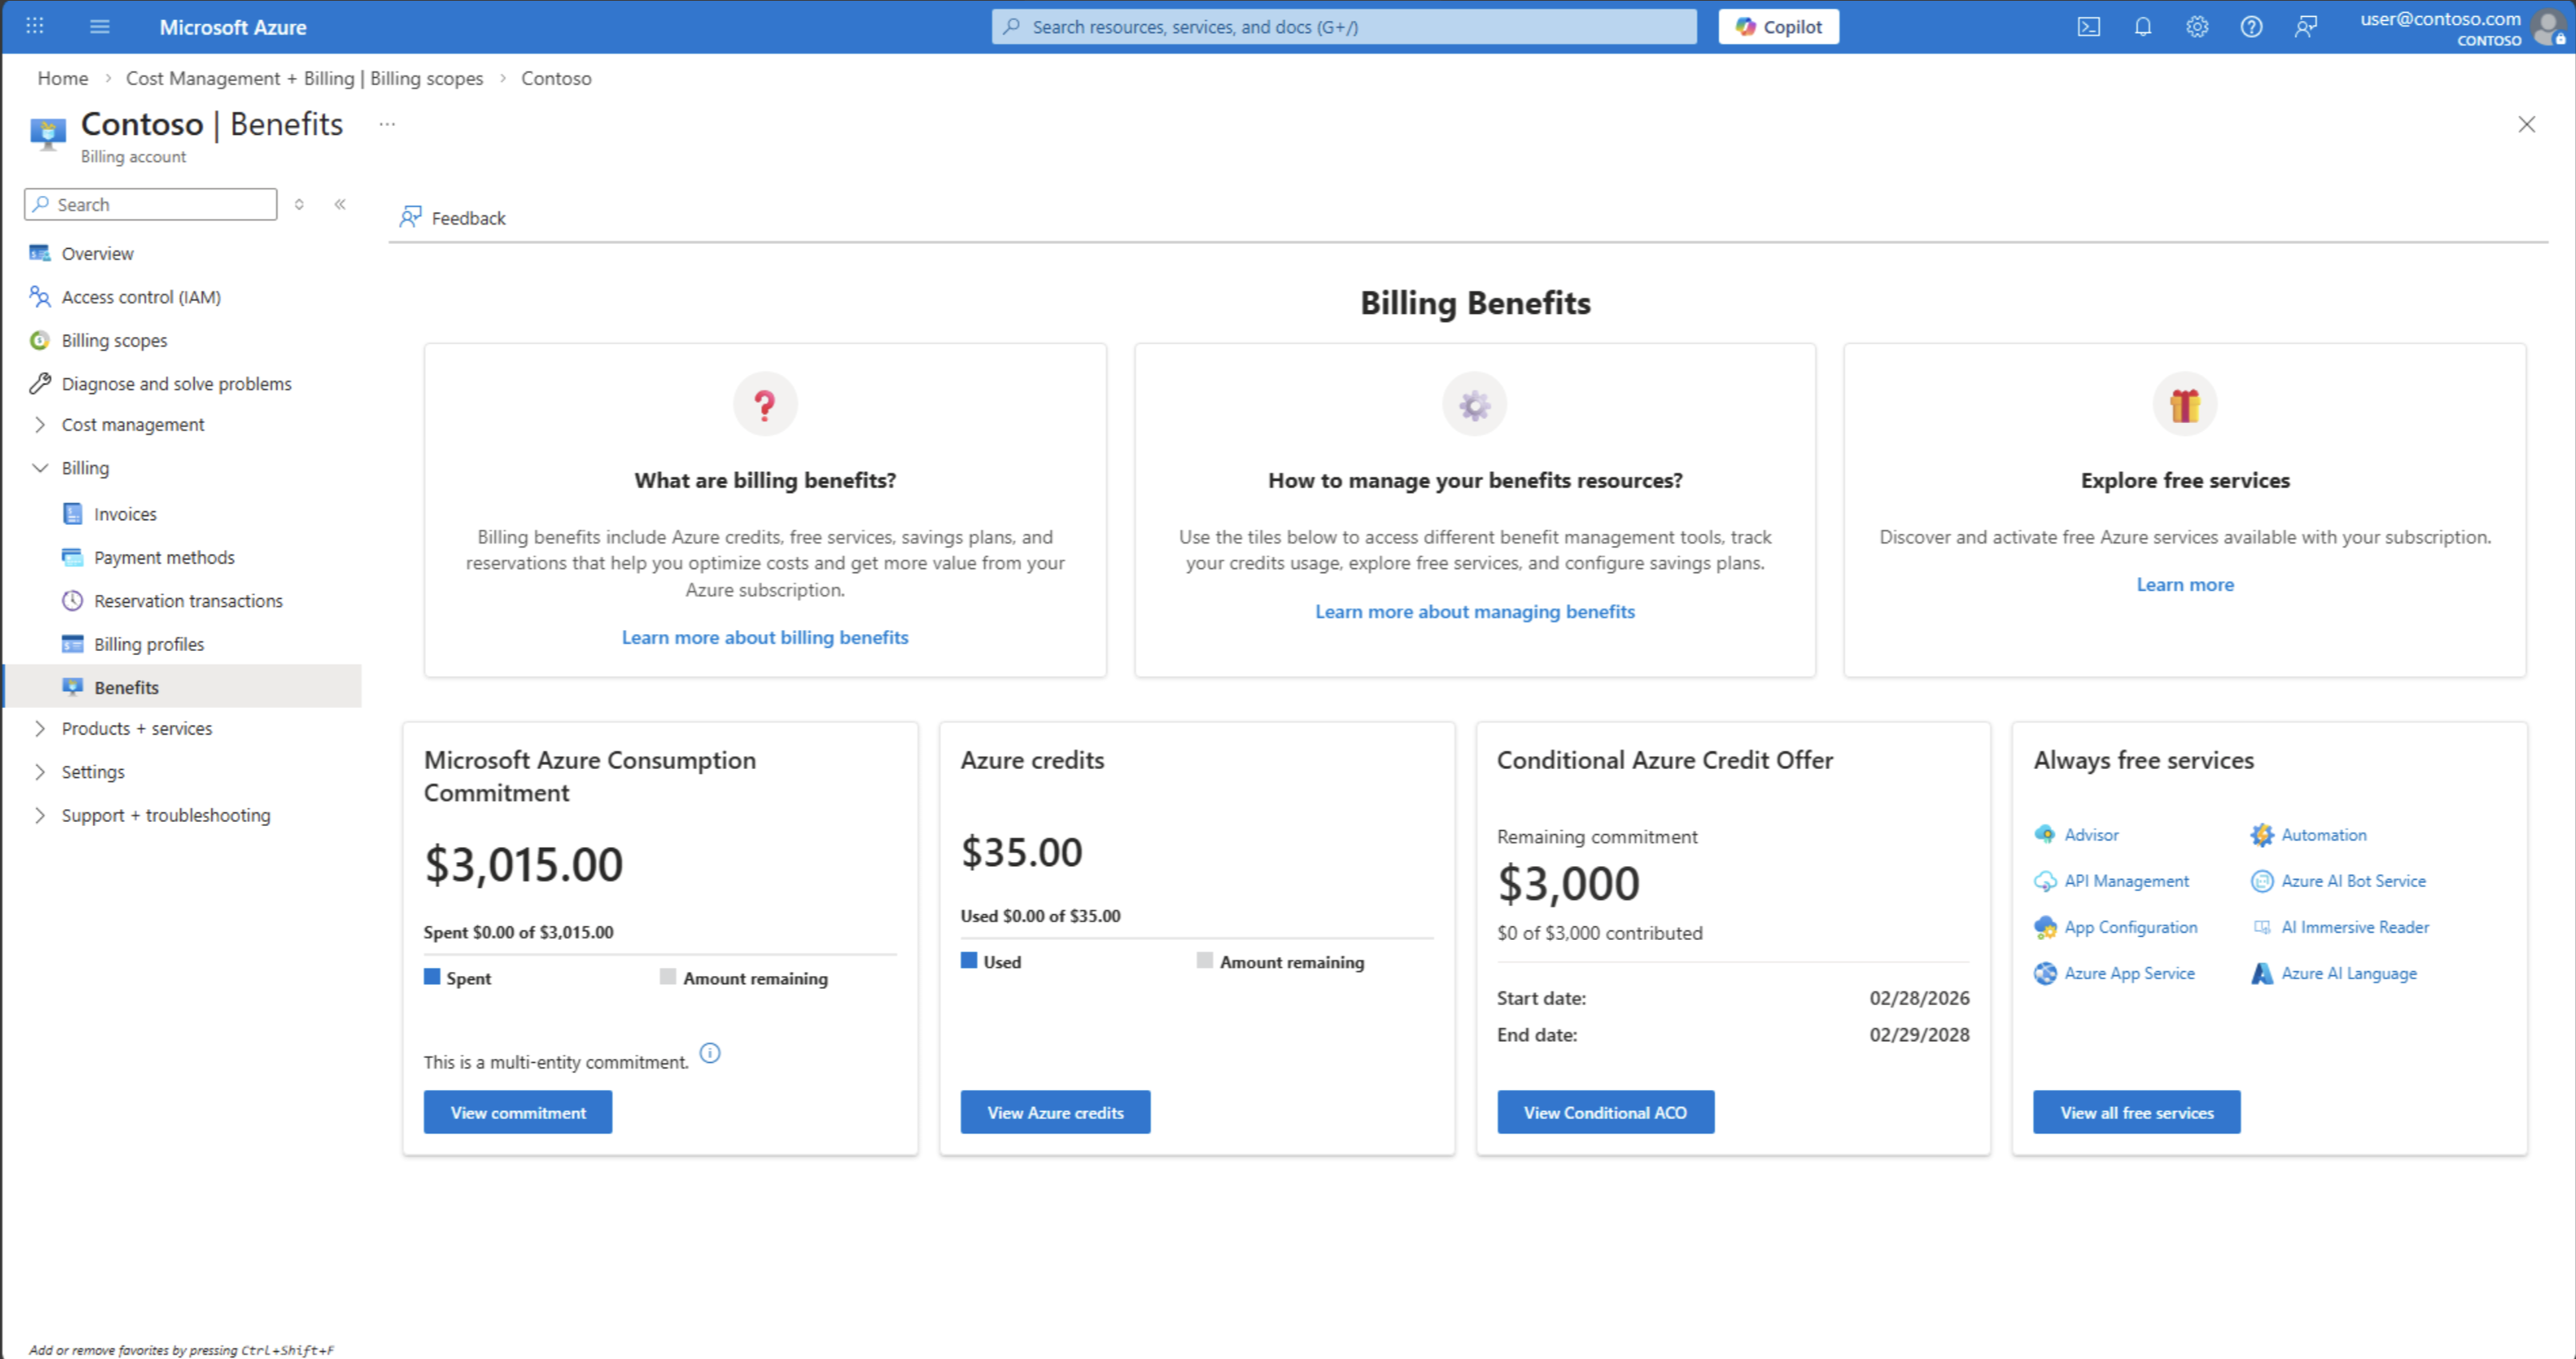Image resolution: width=2576 pixels, height=1359 pixels.
Task: Click the Copilot button
Action: click(1778, 27)
